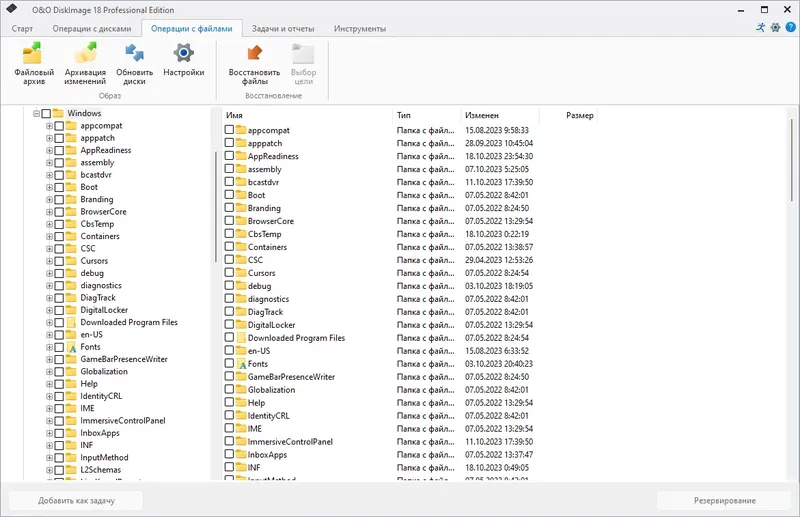Click the Добавить как задачу button
Image resolution: width=800 pixels, height=517 pixels.
pyautogui.click(x=76, y=501)
